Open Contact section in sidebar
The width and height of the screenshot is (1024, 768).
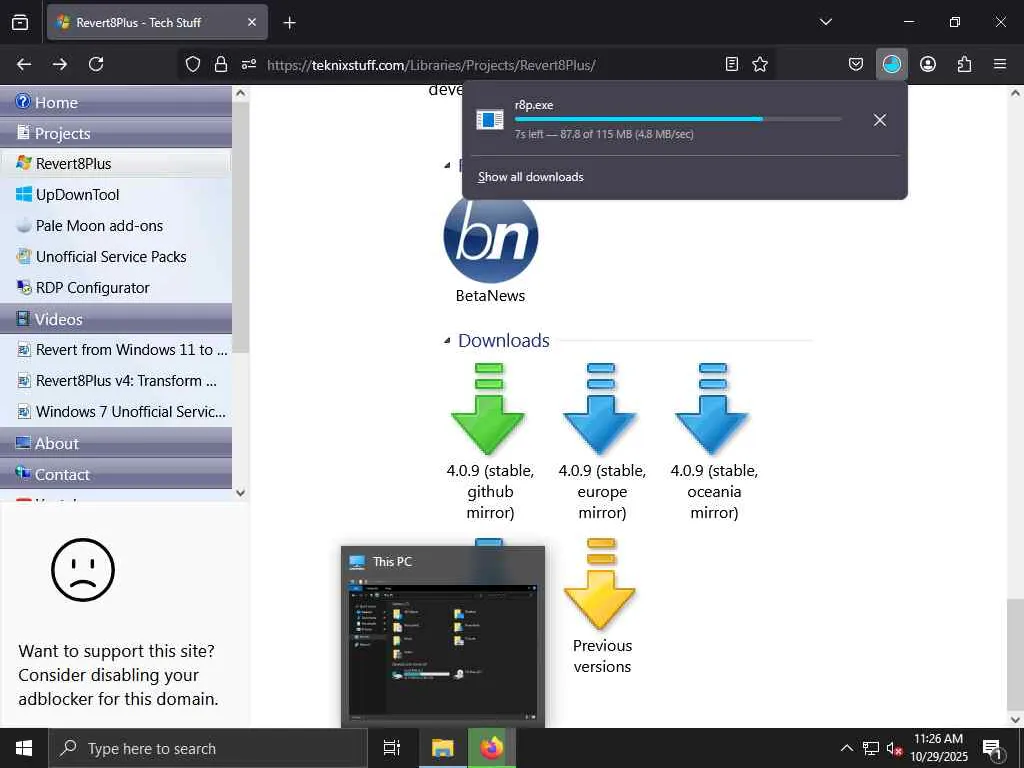pyautogui.click(x=116, y=474)
